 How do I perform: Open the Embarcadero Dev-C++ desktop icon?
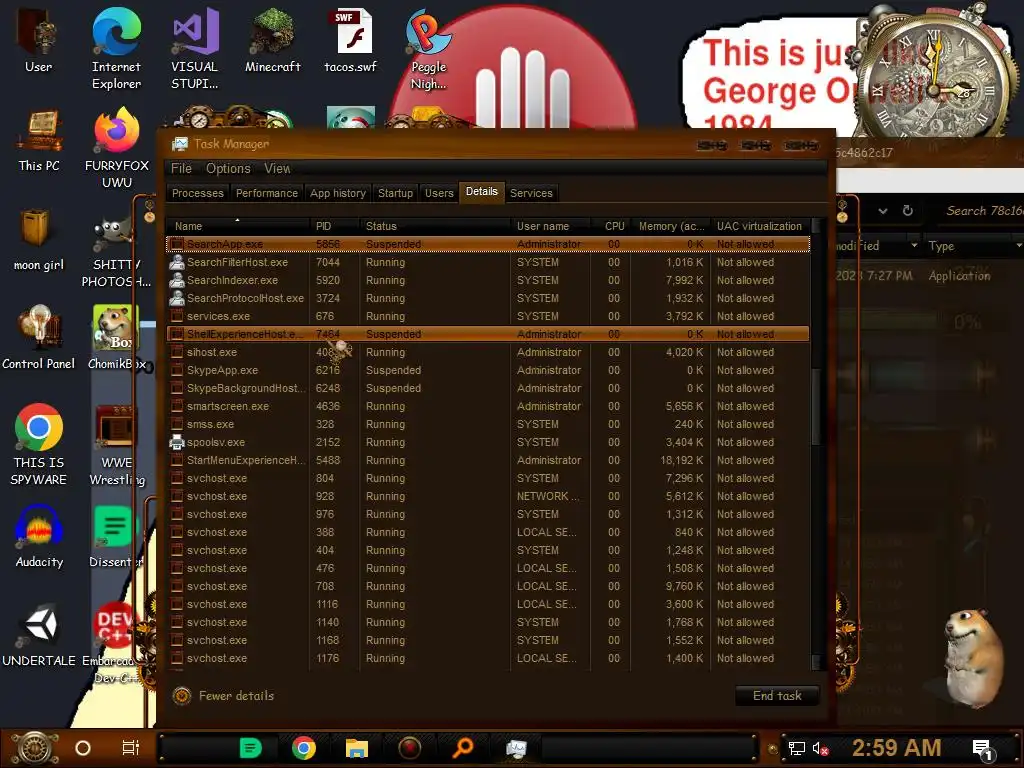pyautogui.click(x=114, y=643)
